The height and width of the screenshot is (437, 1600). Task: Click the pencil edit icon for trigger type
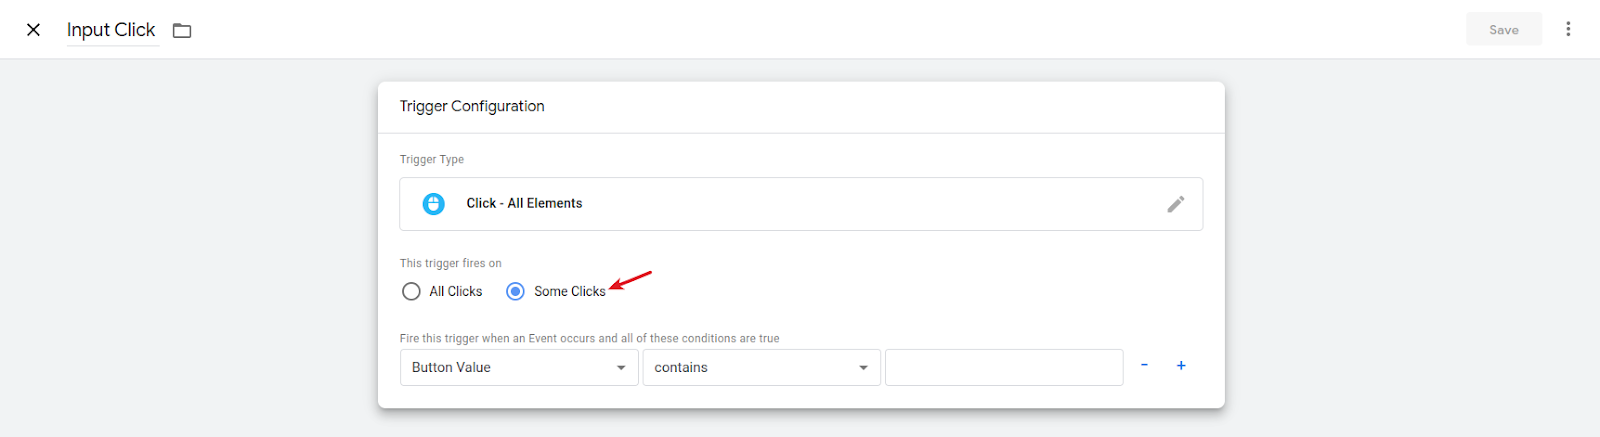click(x=1176, y=204)
